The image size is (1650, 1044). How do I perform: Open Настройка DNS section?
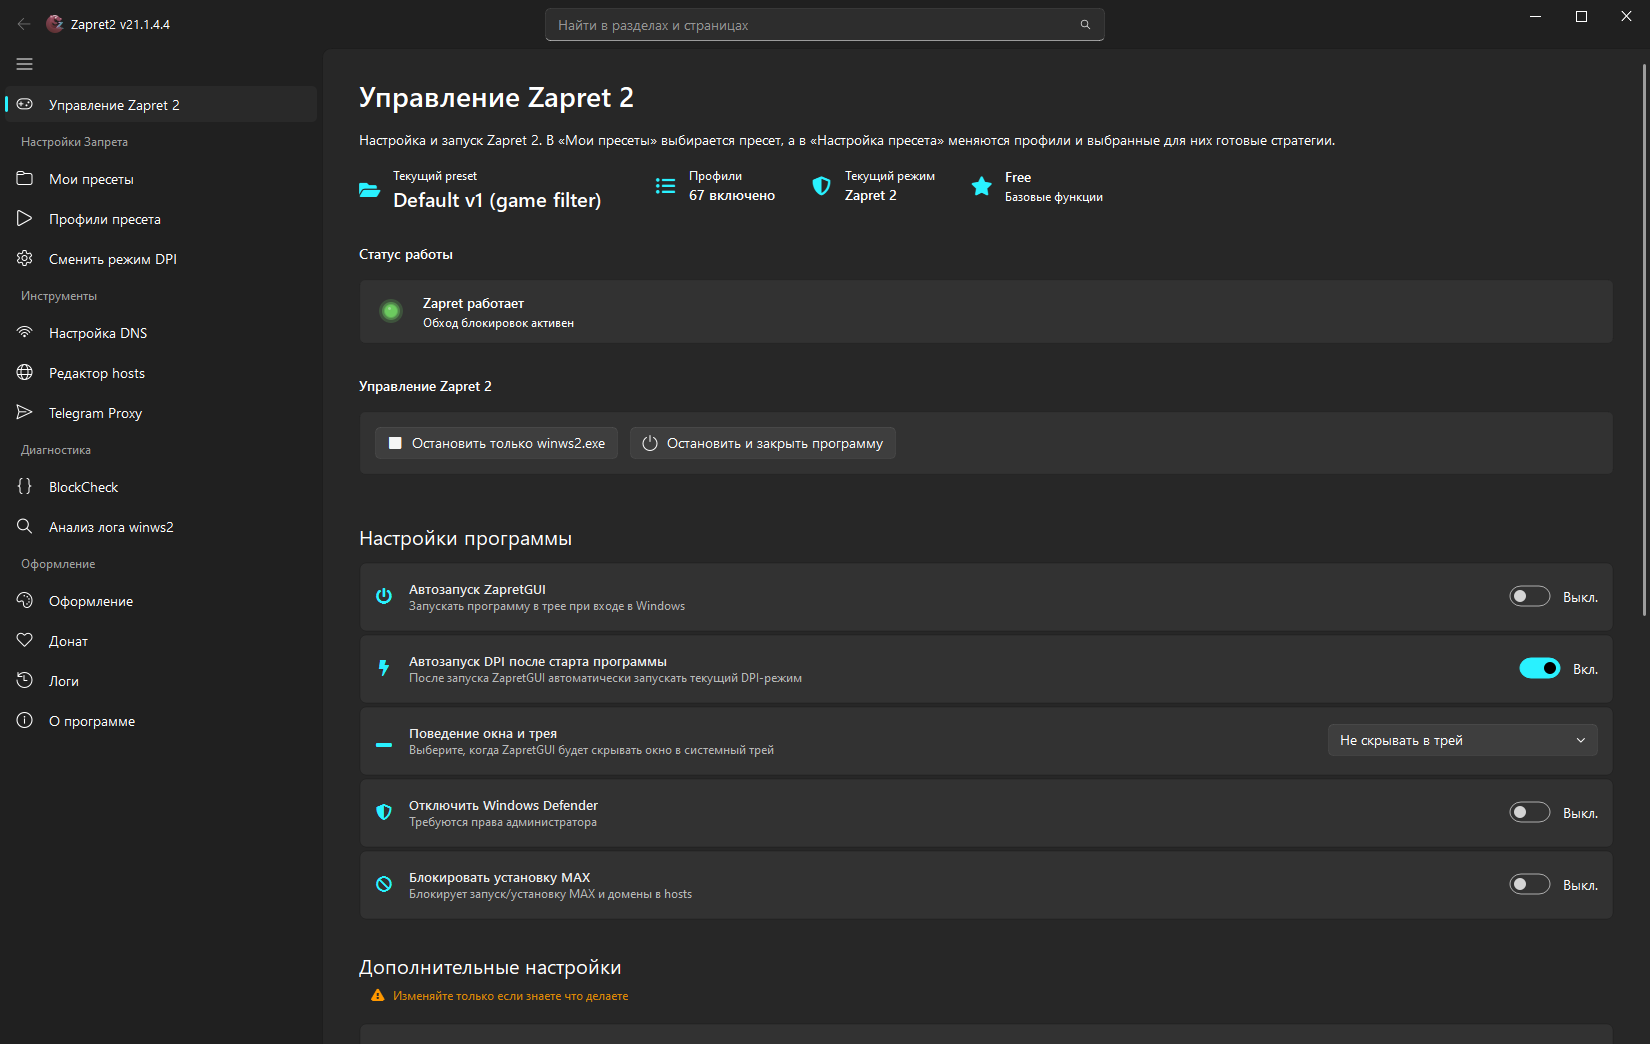(x=161, y=333)
